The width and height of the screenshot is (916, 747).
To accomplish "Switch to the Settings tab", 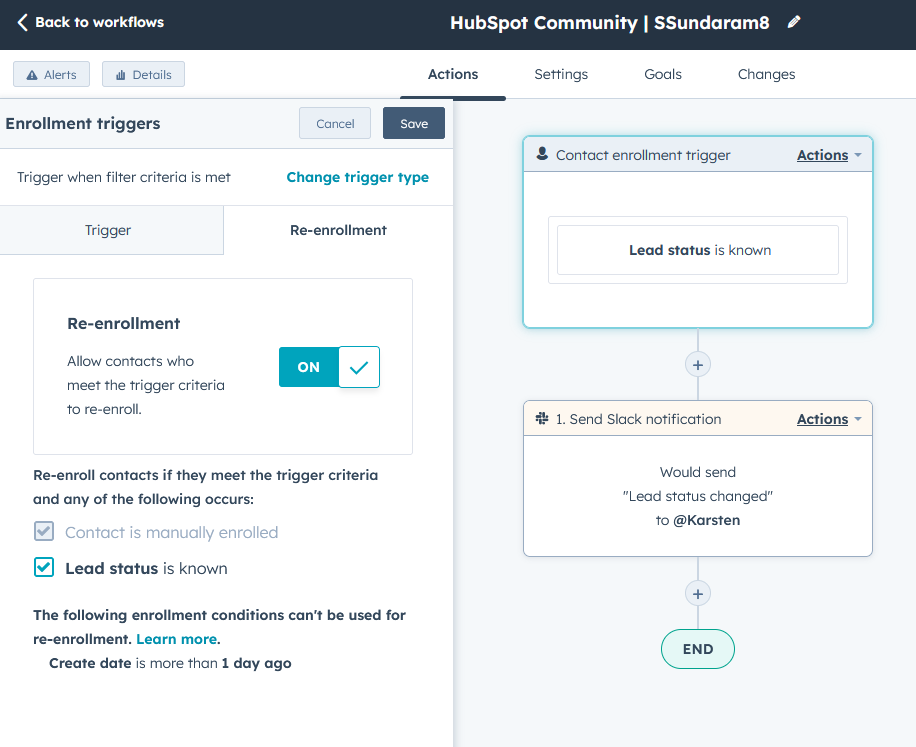I will pyautogui.click(x=560, y=74).
